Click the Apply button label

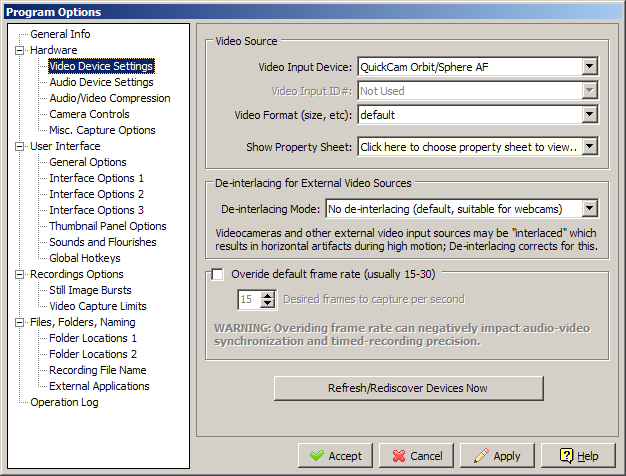click(x=507, y=456)
